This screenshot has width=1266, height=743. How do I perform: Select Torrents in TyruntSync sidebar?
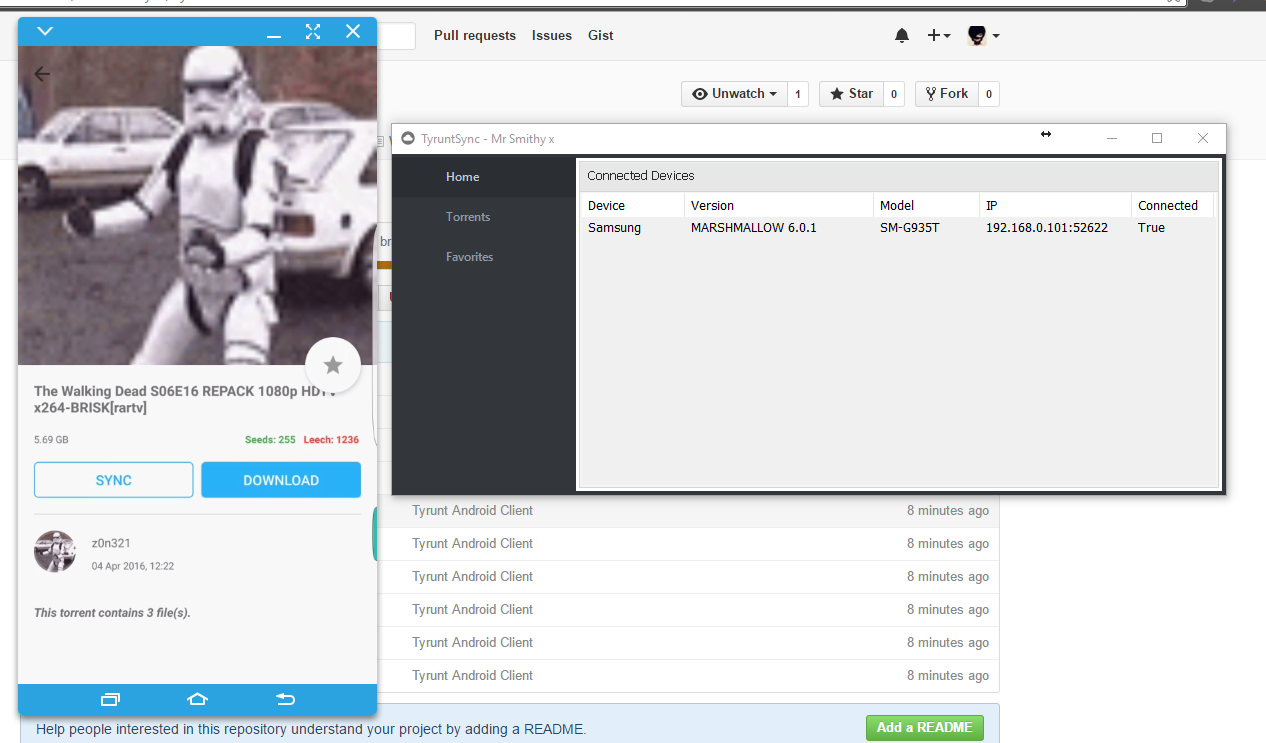(x=484, y=217)
